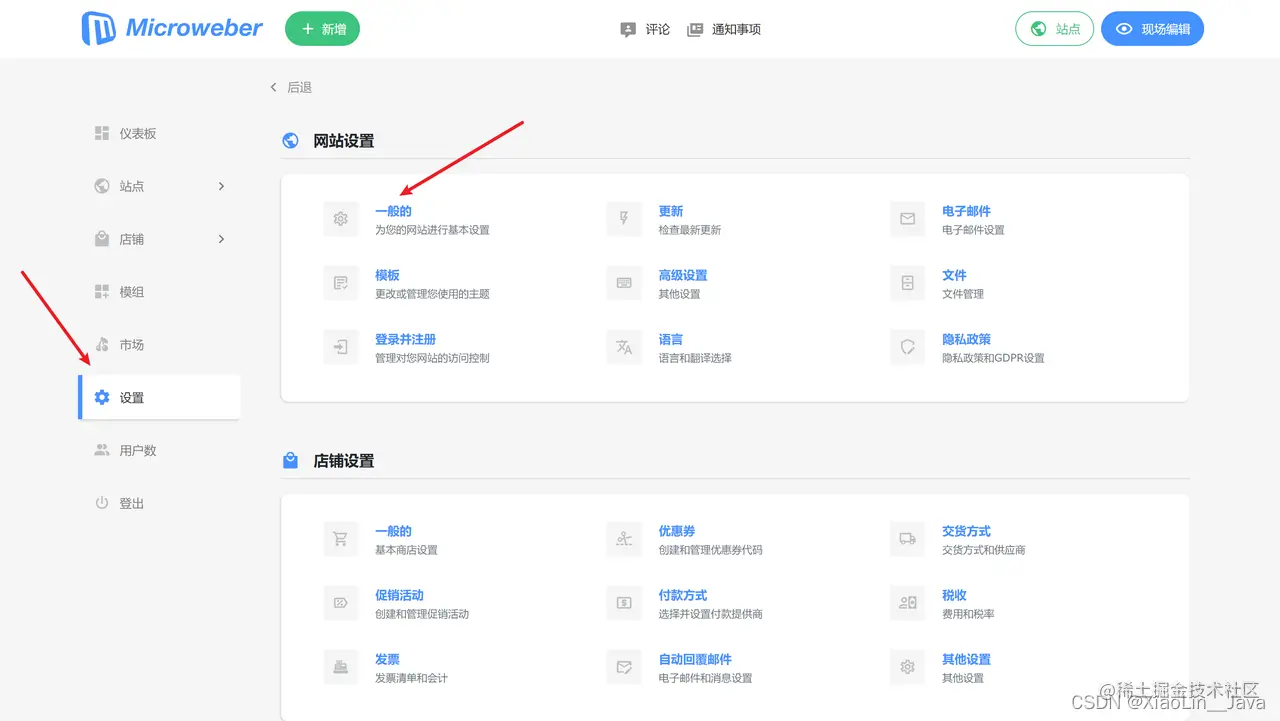The height and width of the screenshot is (721, 1280).
Task: Open the 市场 sidebar menu item
Action: (130, 344)
